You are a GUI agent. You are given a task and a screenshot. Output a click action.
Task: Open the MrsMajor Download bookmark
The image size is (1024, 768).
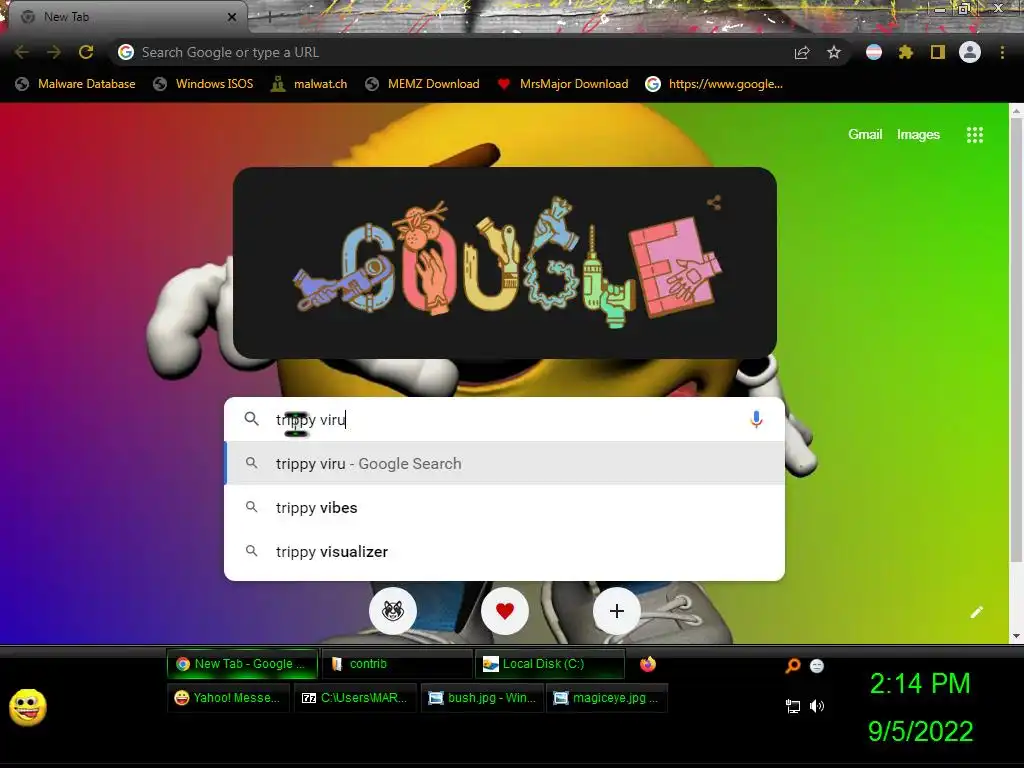point(563,84)
